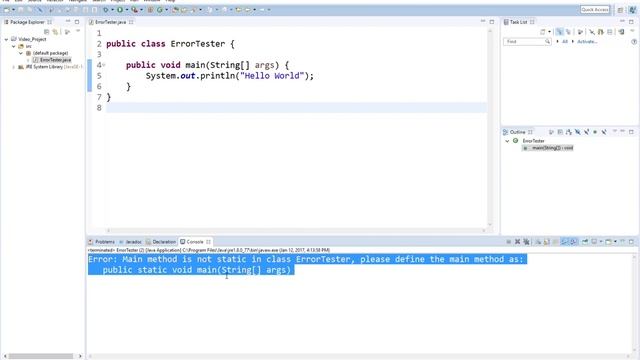Toggle Link with Editor in Package Explorer

tap(55, 31)
